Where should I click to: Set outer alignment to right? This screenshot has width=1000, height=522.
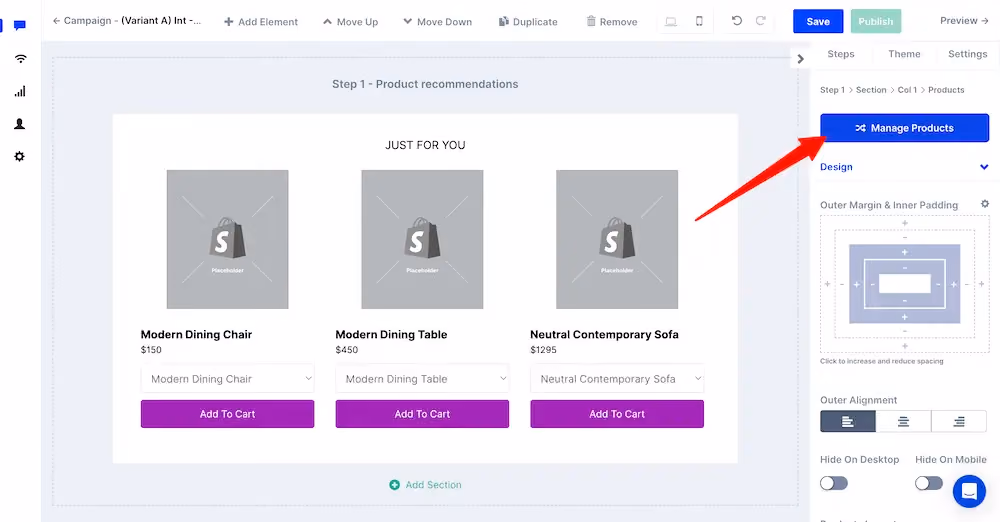959,422
